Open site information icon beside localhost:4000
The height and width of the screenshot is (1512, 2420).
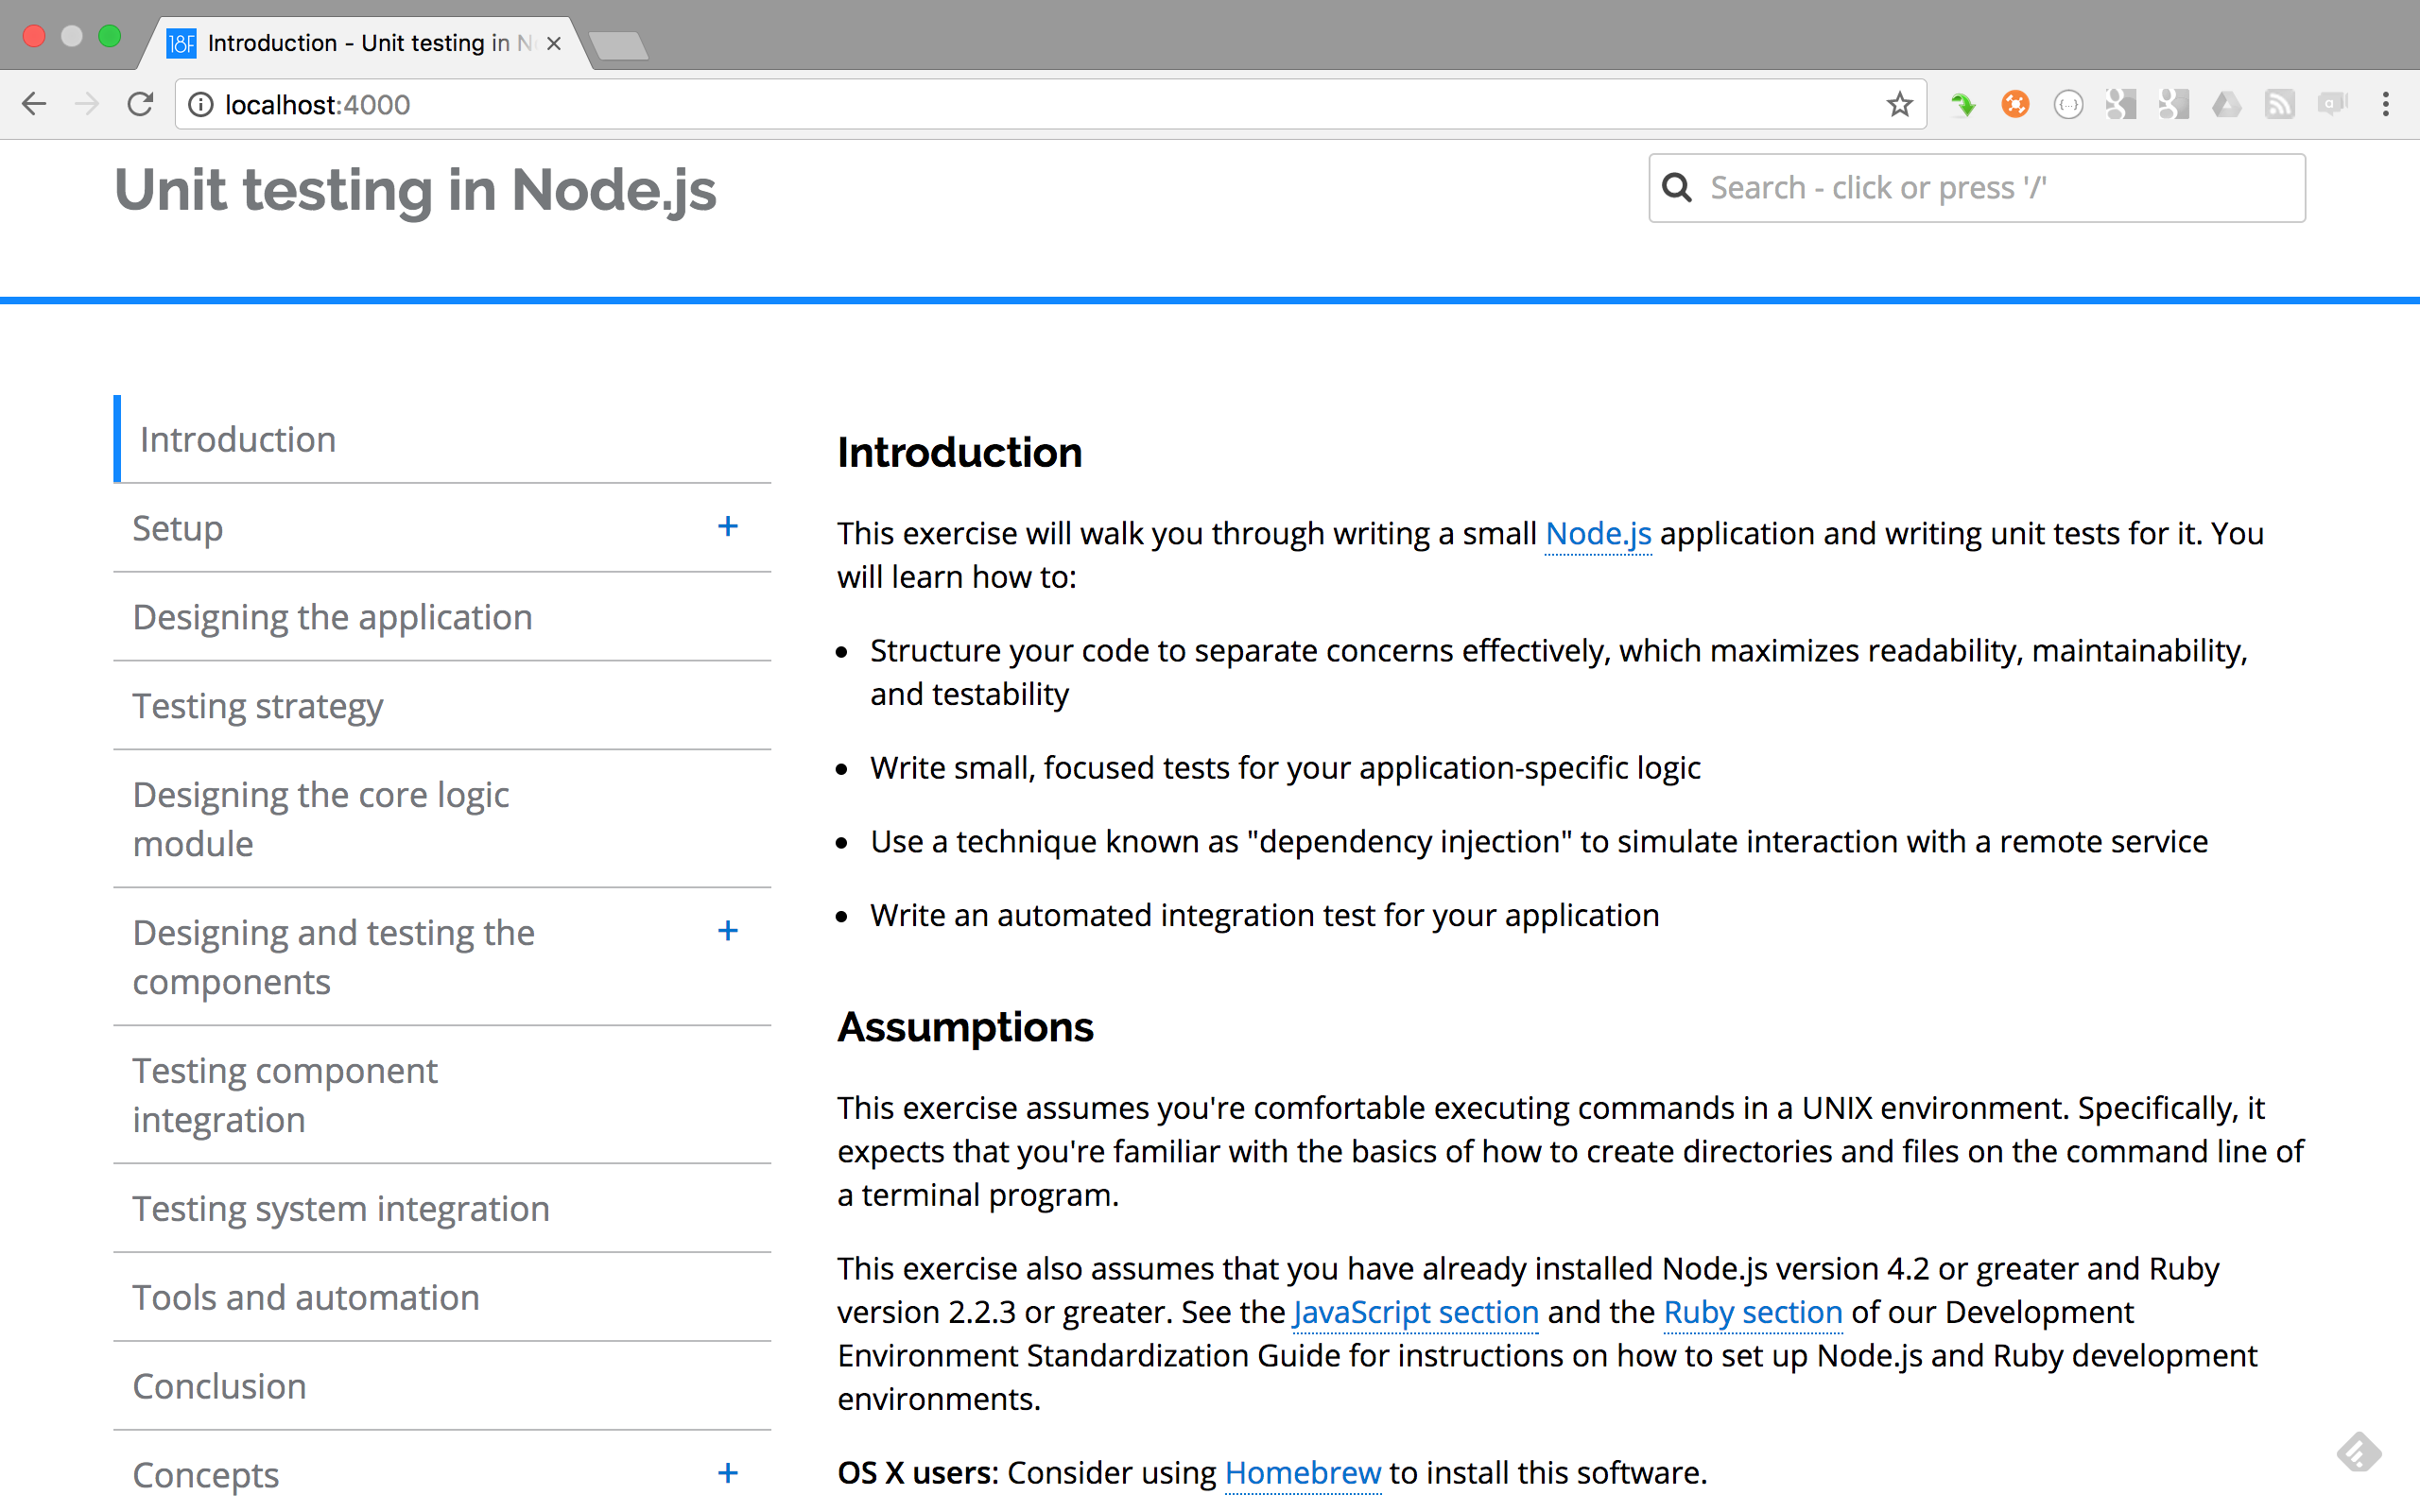tap(201, 104)
